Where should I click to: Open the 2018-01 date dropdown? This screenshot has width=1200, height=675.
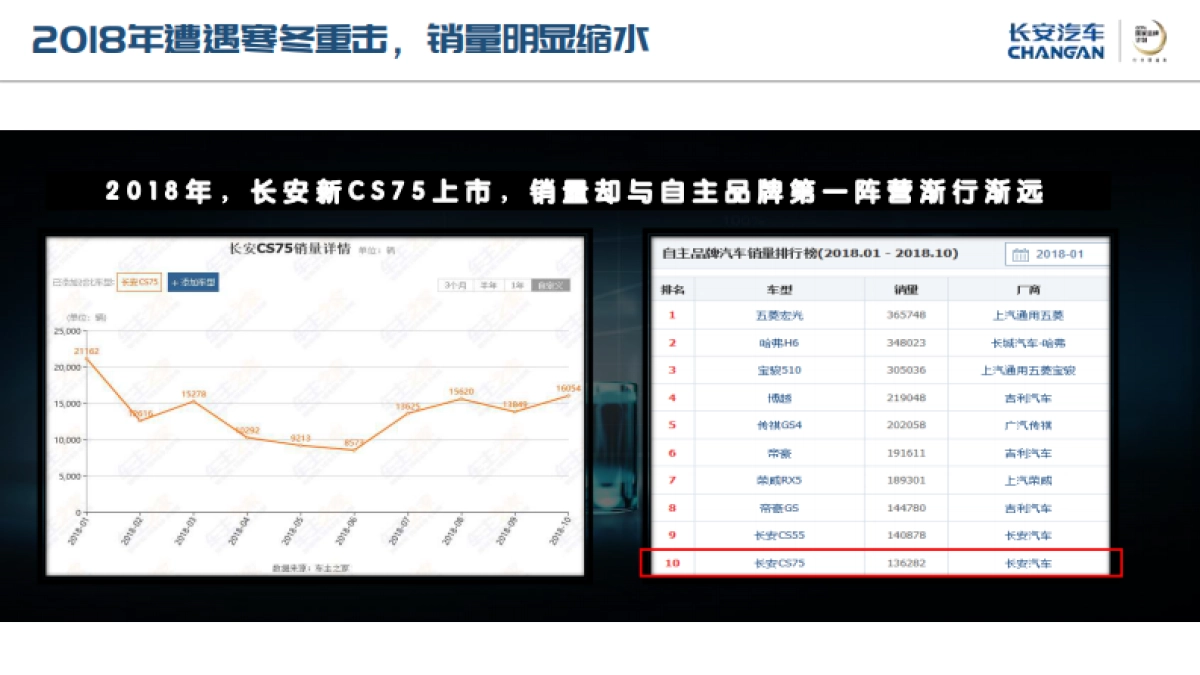pos(1062,253)
